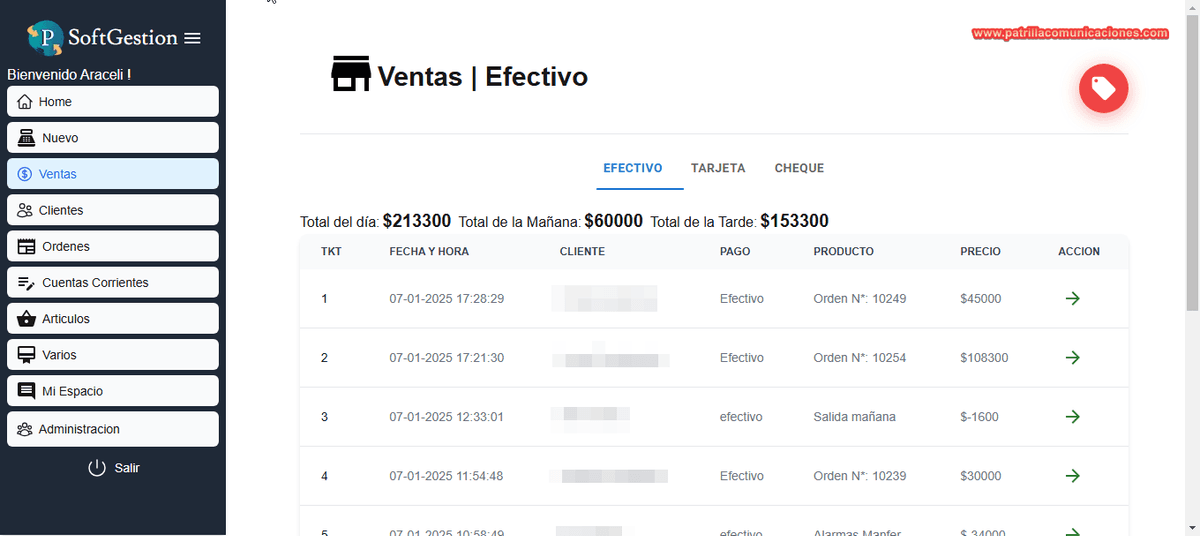Screen dimensions: 1200x536
Task: Click the patrillacomunicaciones website link
Action: coord(1070,33)
